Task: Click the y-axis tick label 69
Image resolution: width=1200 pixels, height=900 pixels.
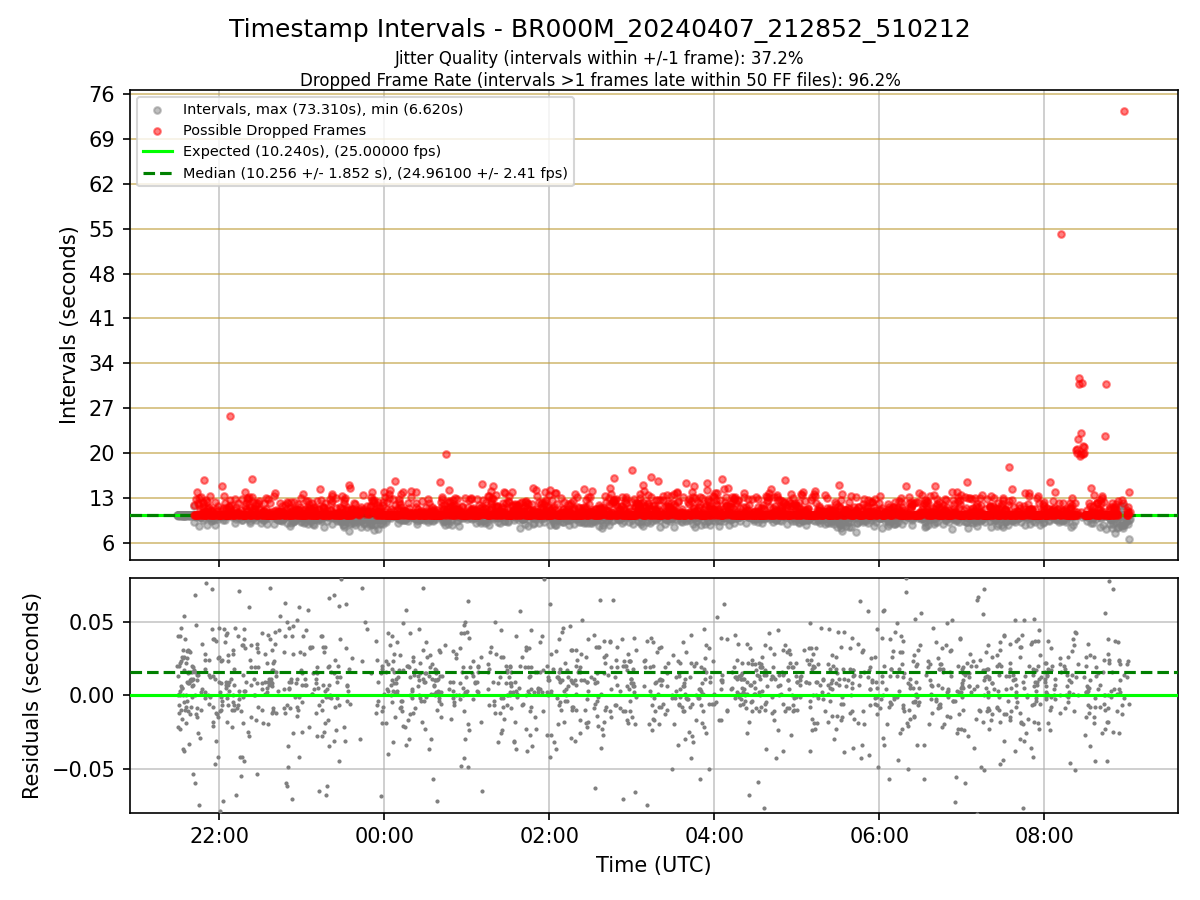Action: pyautogui.click(x=100, y=139)
